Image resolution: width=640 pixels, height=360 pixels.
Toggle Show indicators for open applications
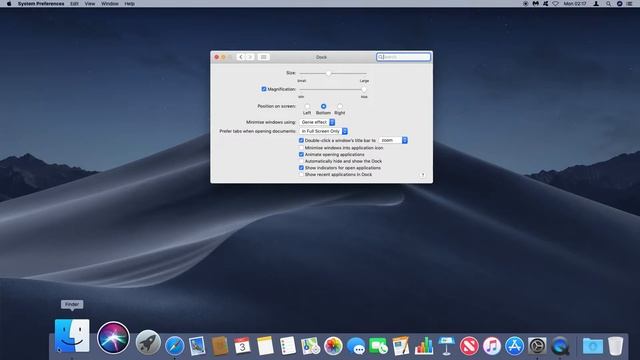(x=301, y=168)
